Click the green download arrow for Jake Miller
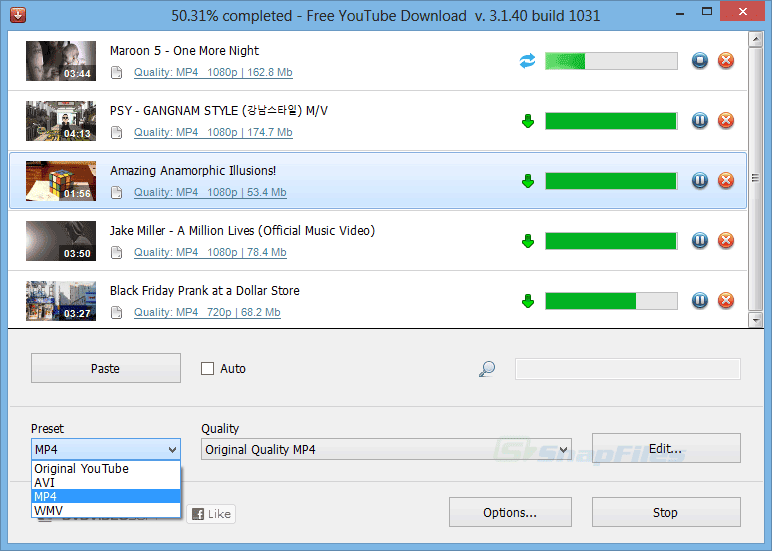Image resolution: width=772 pixels, height=551 pixels. point(528,241)
